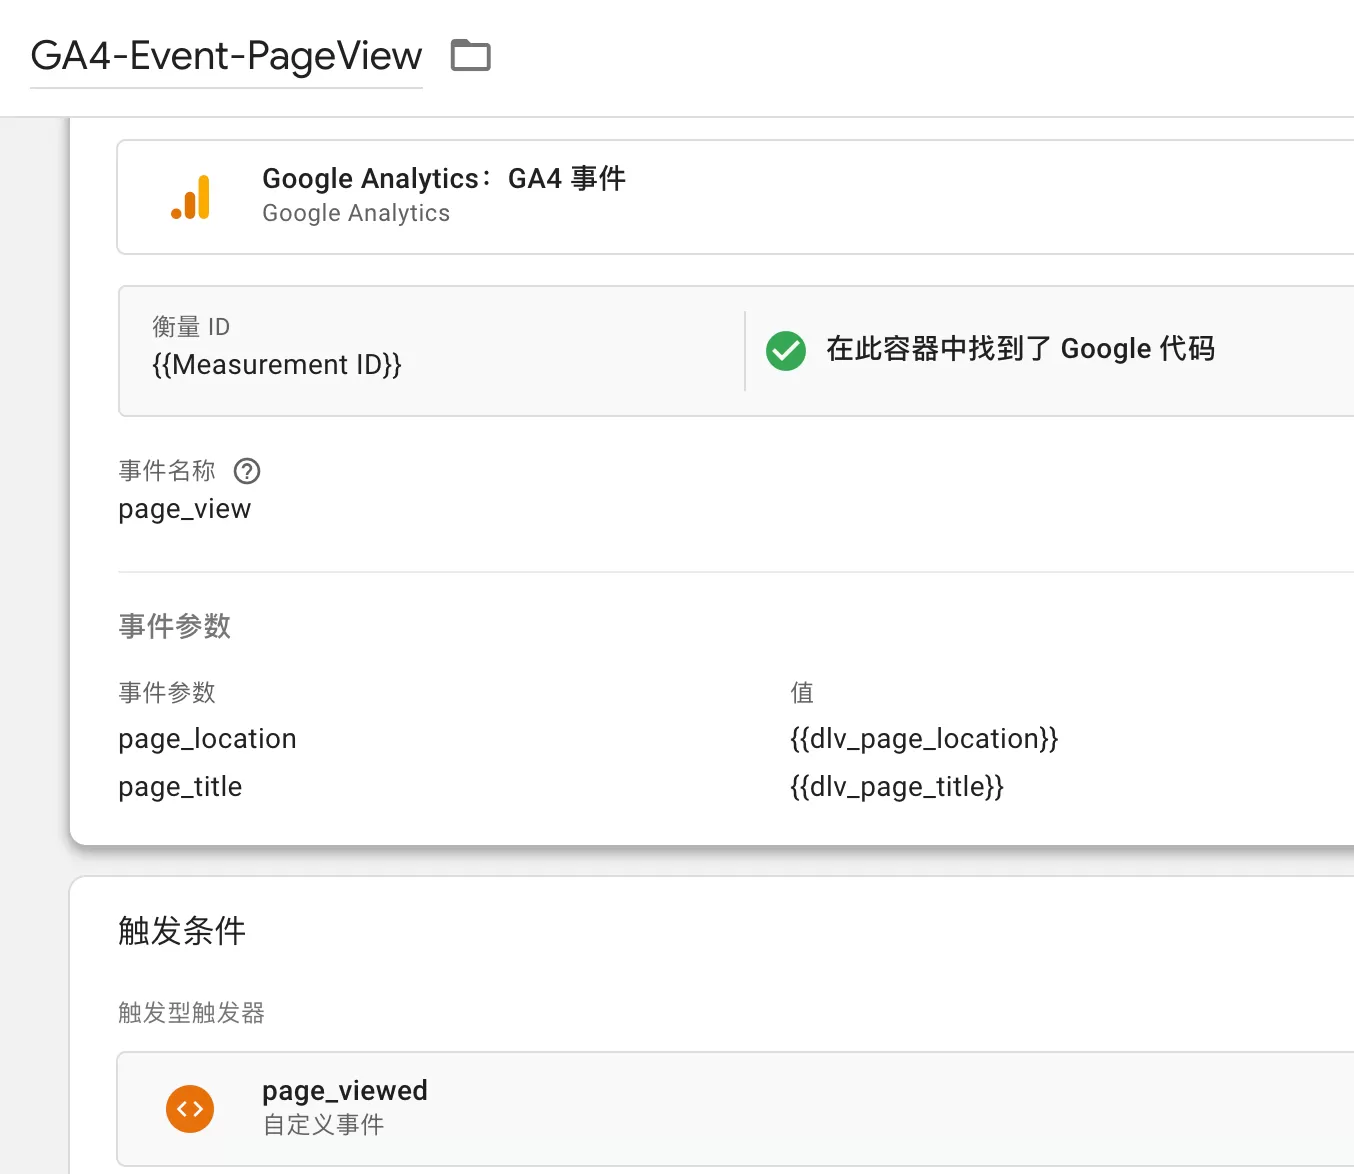
Task: Click the 事件参数 section heading
Action: pyautogui.click(x=175, y=626)
